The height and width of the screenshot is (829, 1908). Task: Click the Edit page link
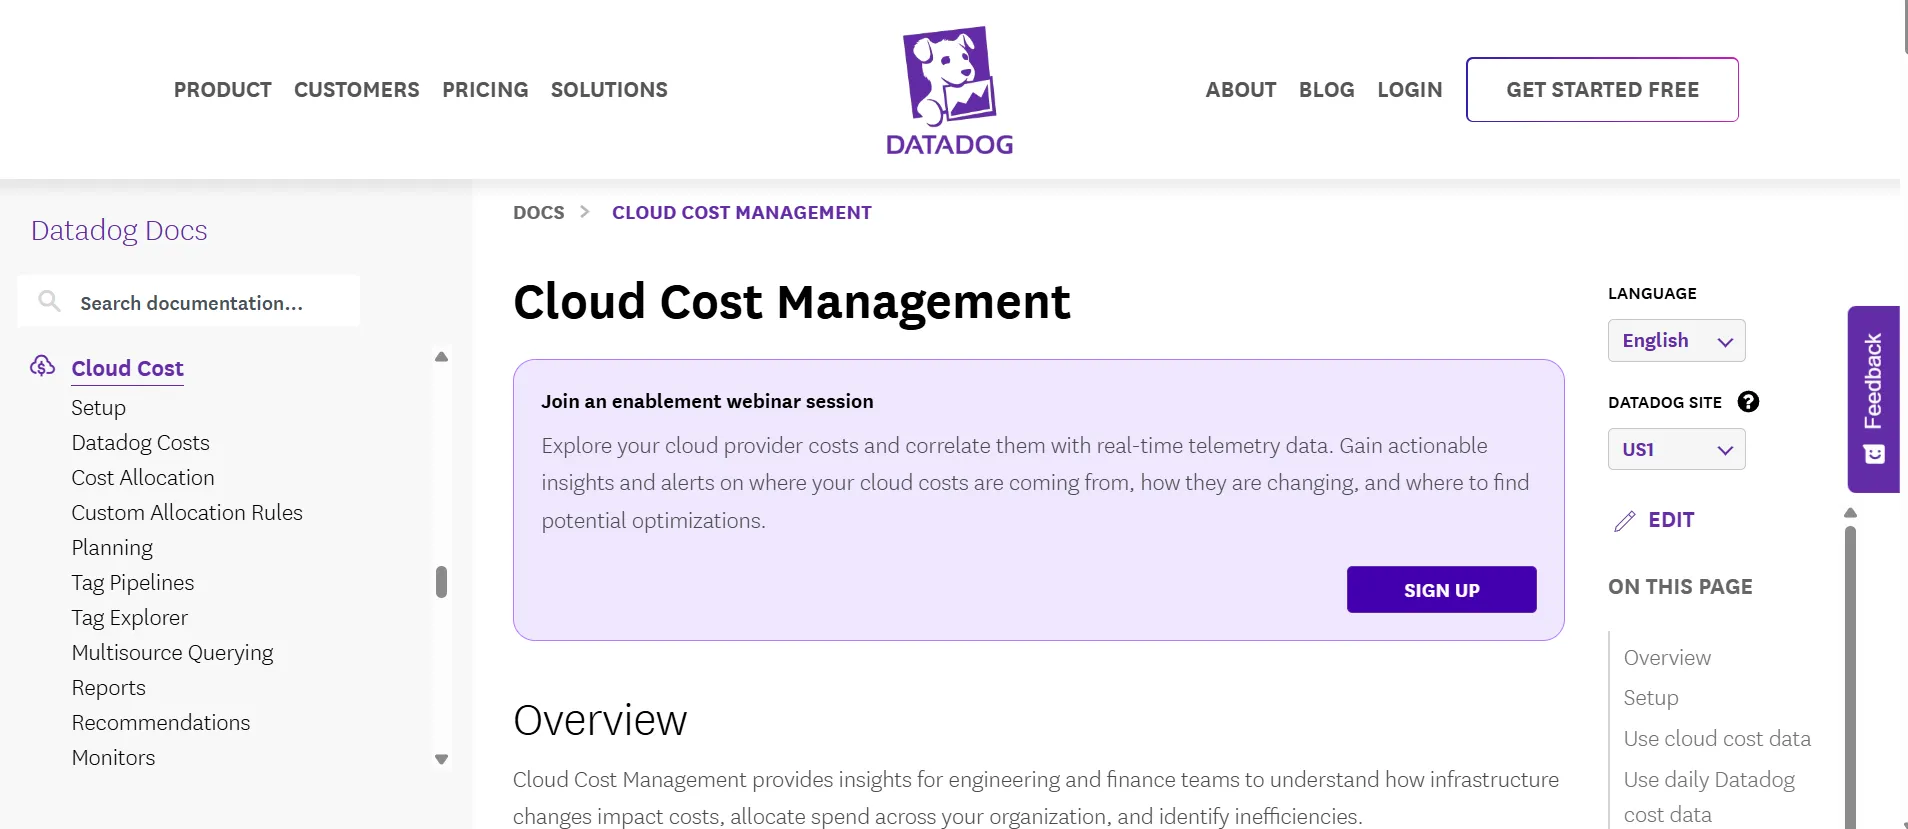(x=1671, y=520)
